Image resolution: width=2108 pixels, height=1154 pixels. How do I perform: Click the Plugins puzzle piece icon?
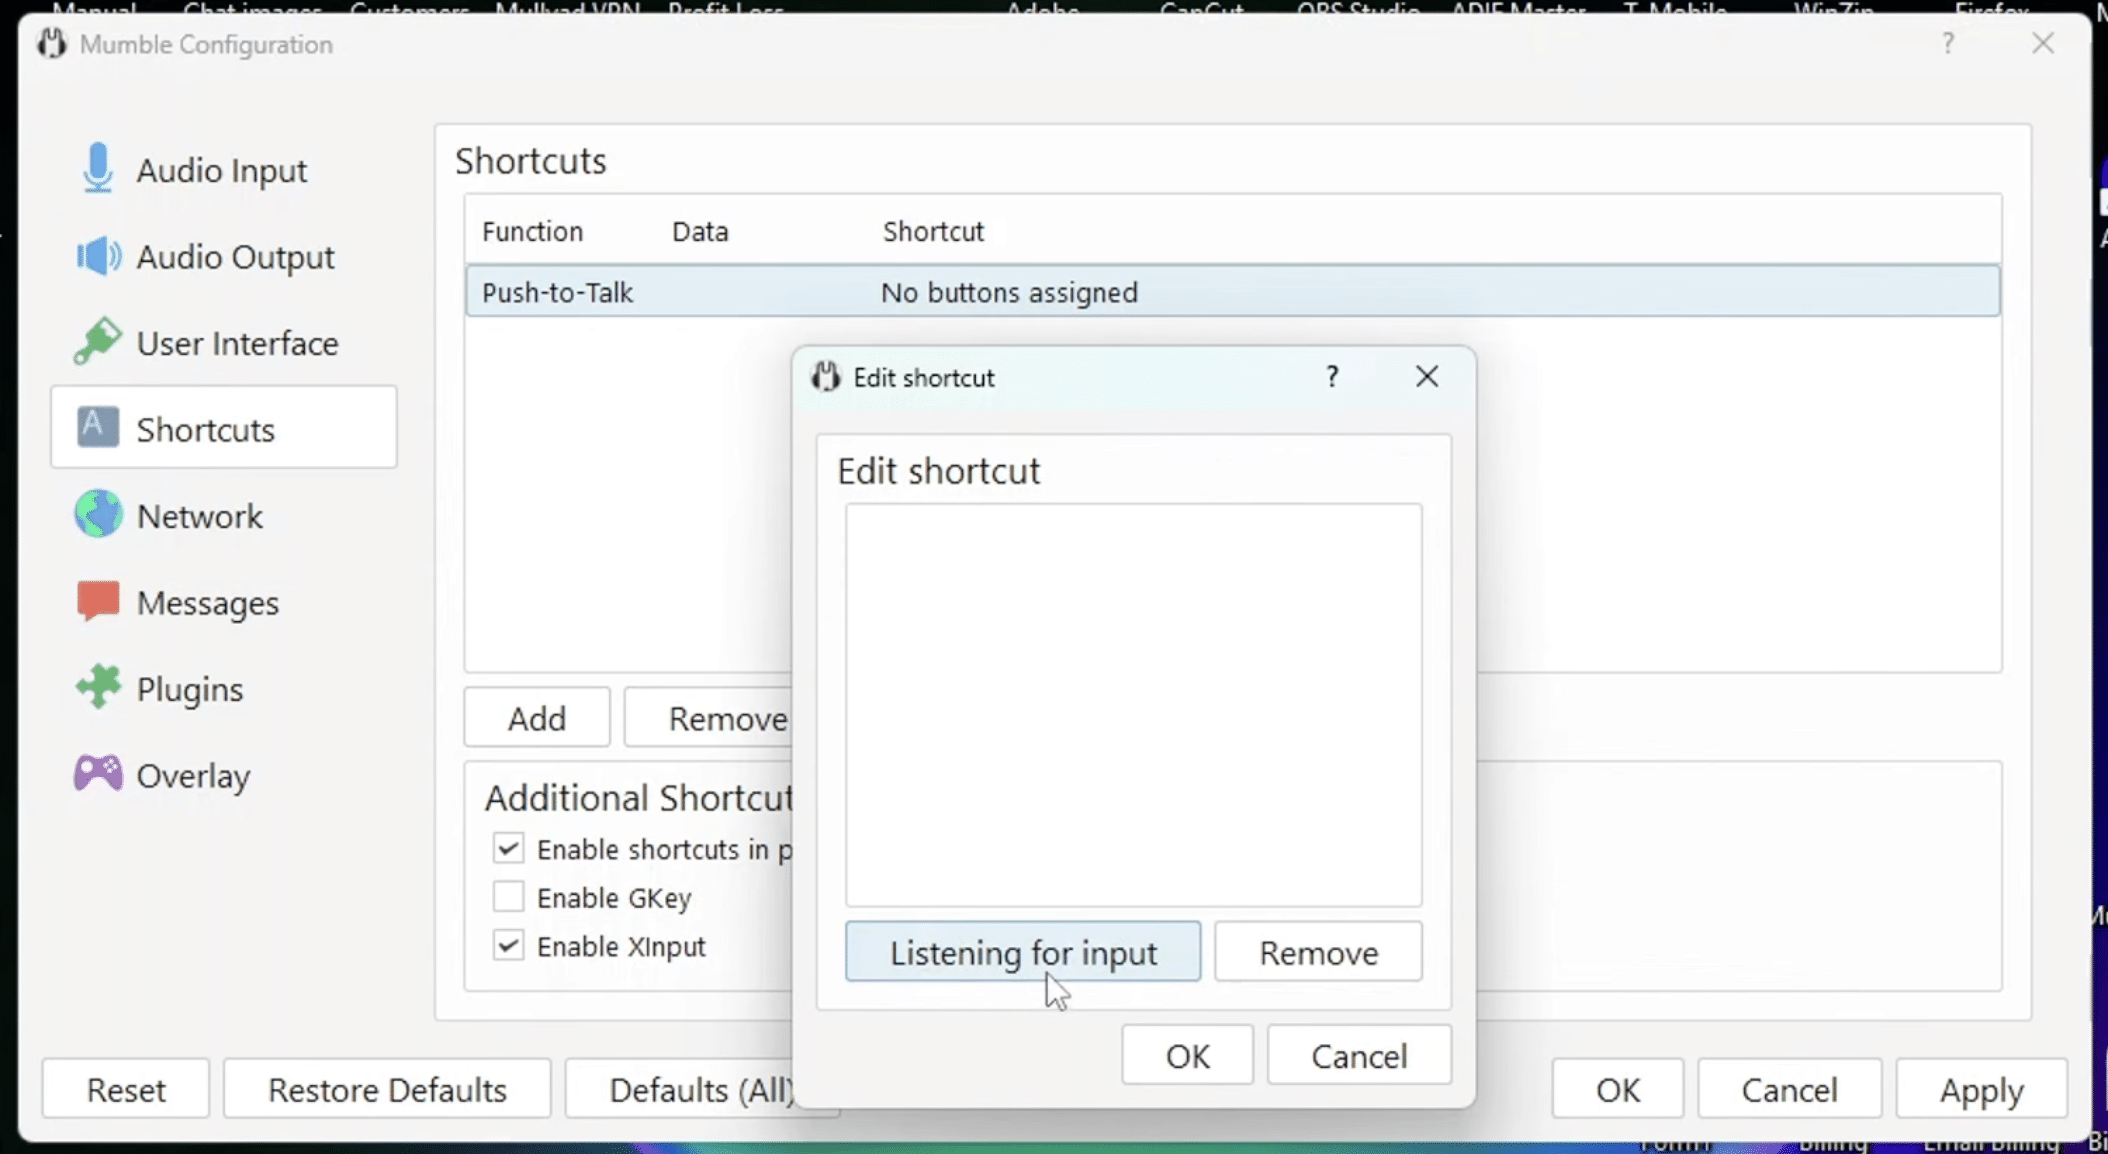click(96, 687)
